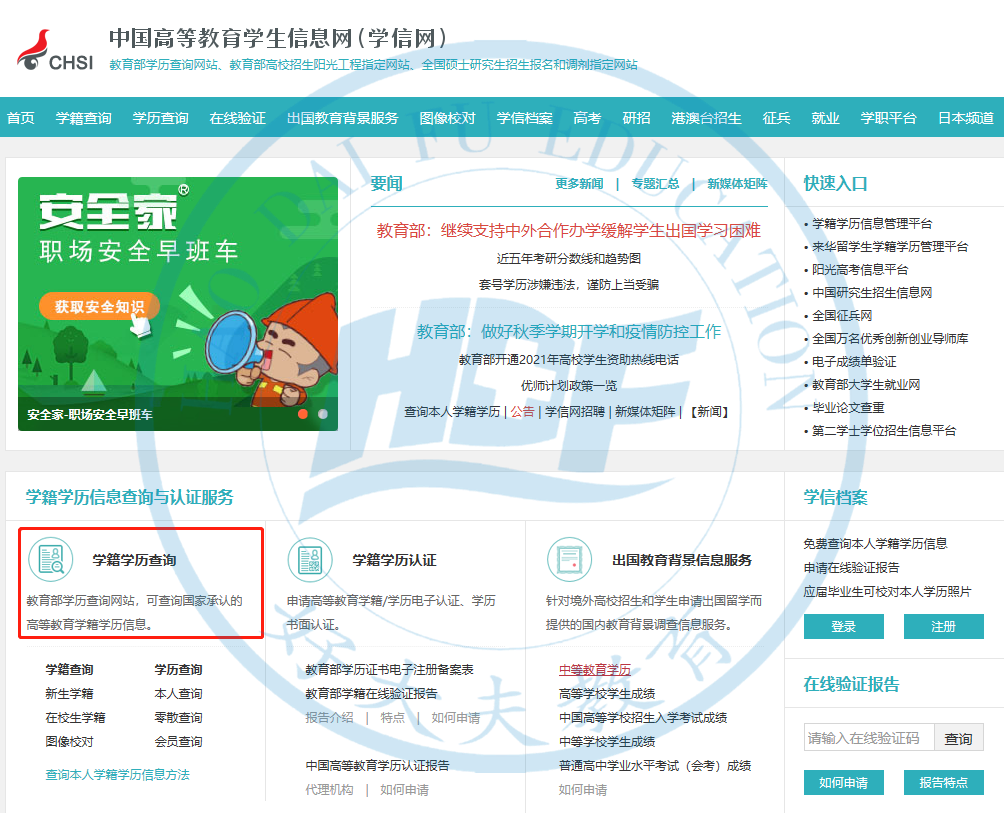Open 教育部学历证书电子注册备案表 link
The width and height of the screenshot is (1004, 813).
coord(389,670)
